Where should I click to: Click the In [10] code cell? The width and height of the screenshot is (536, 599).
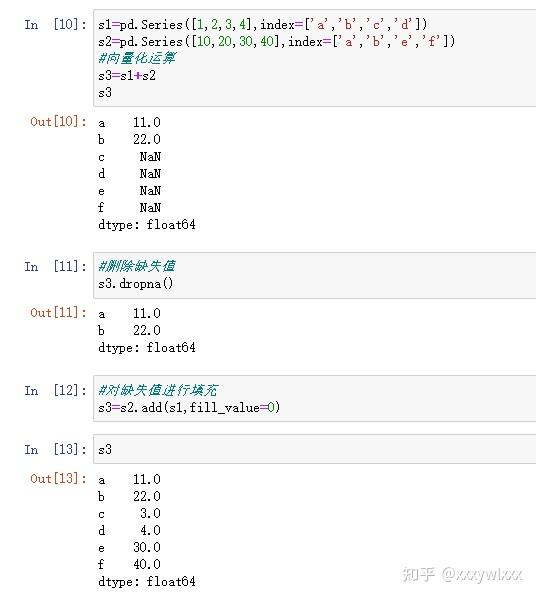pyautogui.click(x=314, y=58)
